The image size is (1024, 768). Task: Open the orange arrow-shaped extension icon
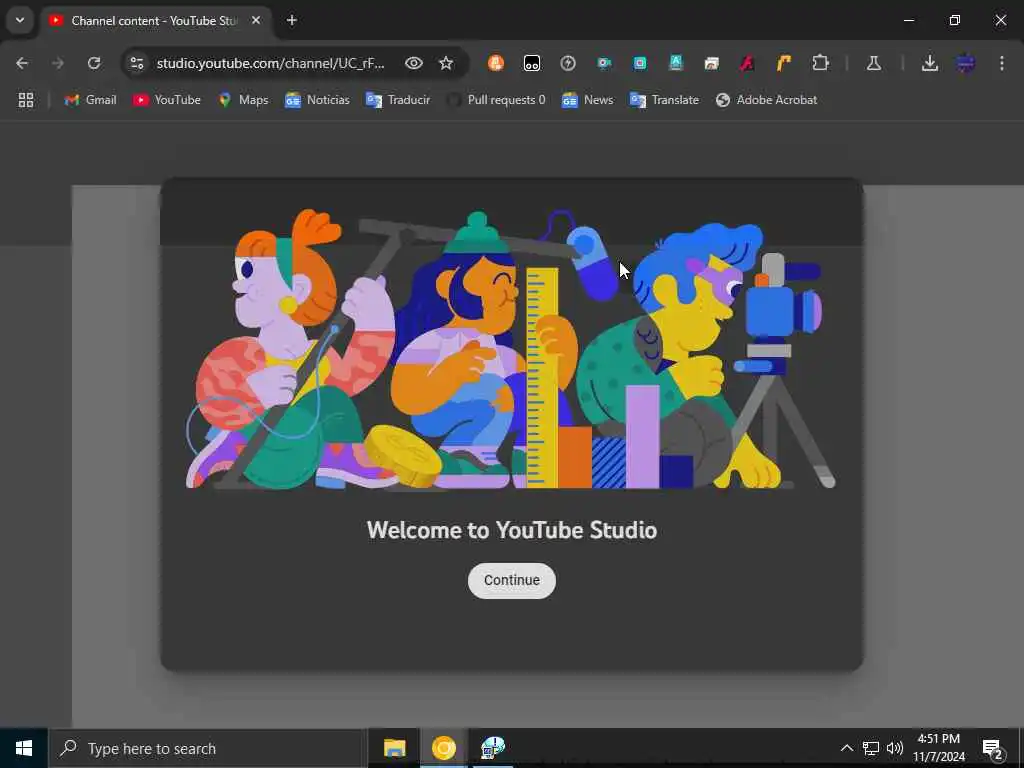pyautogui.click(x=784, y=63)
